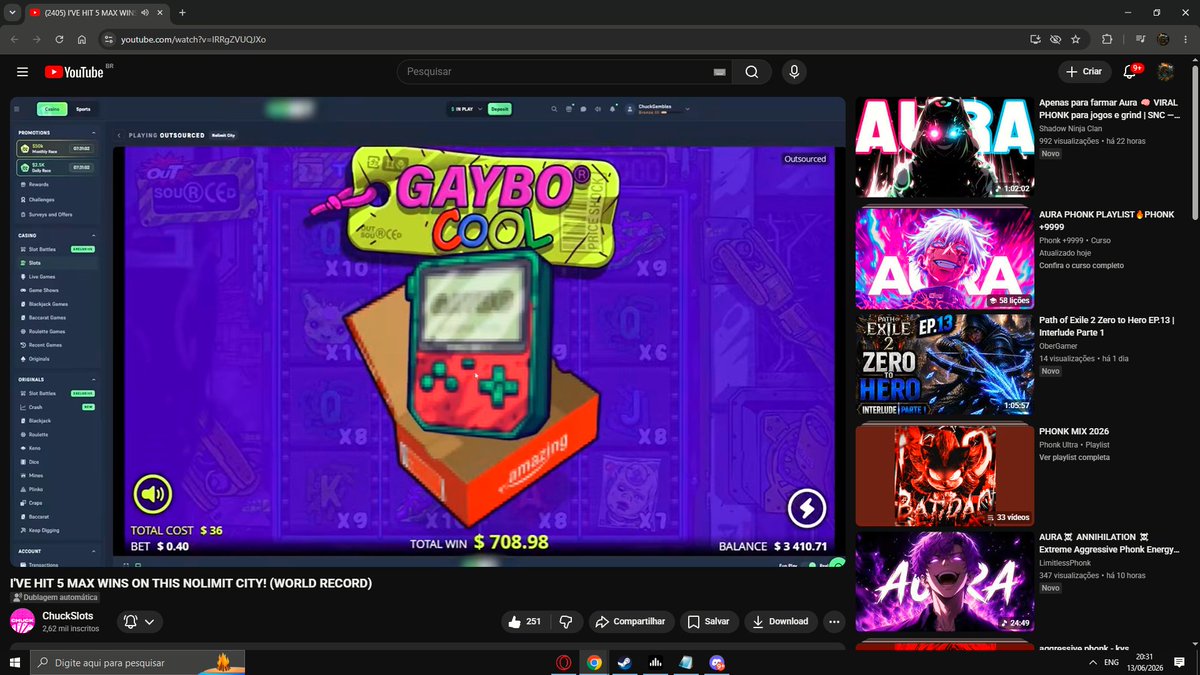The image size is (1200, 675).
Task: Open the tab search dropdown arrow
Action: click(x=10, y=12)
